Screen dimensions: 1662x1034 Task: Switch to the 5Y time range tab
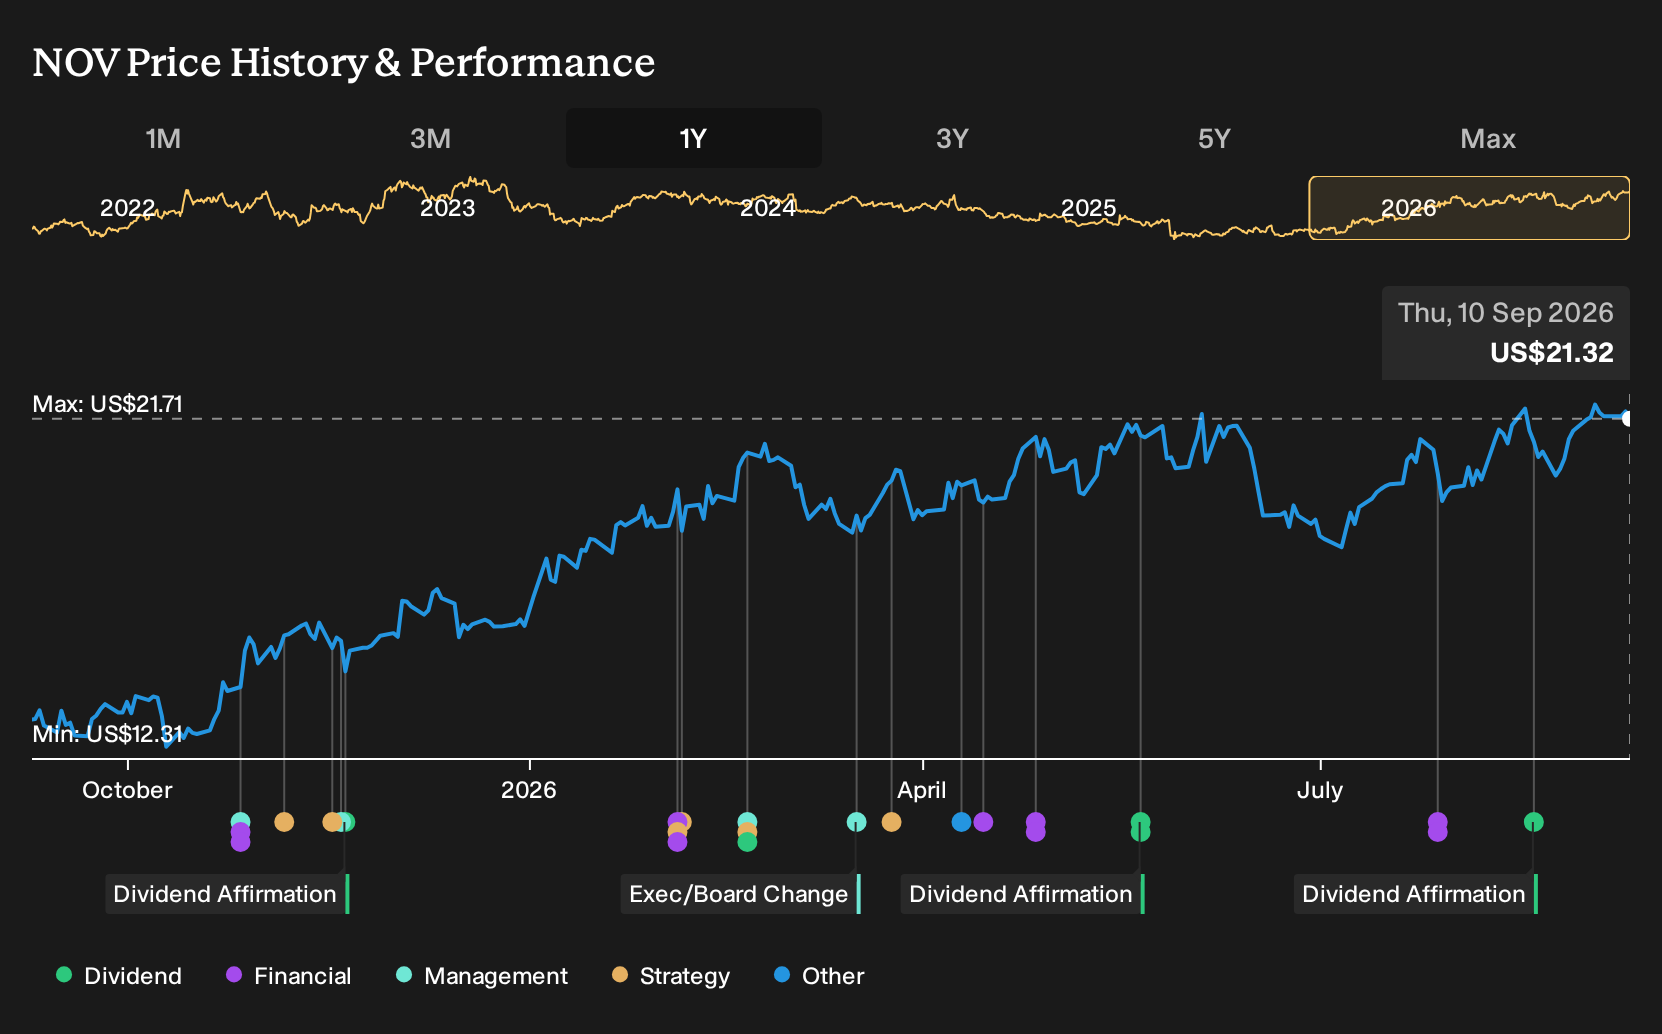coord(1214,138)
